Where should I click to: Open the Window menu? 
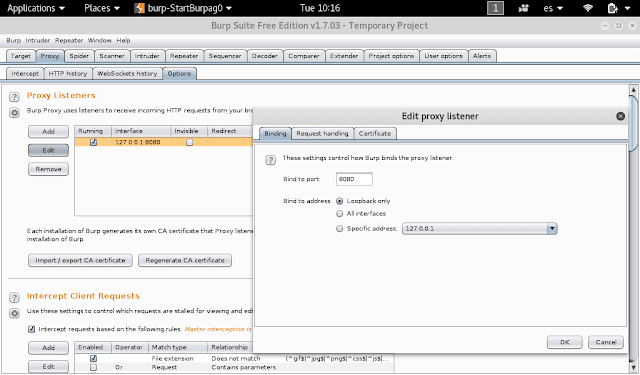100,40
